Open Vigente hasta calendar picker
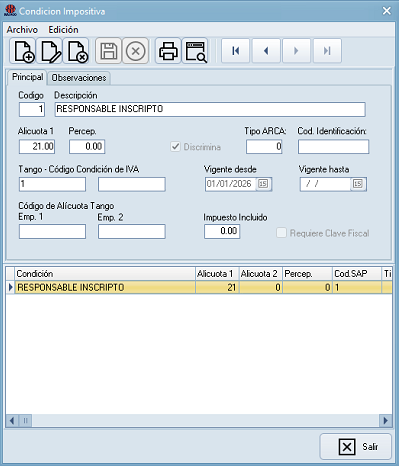This screenshot has height=466, width=399. pos(358,184)
